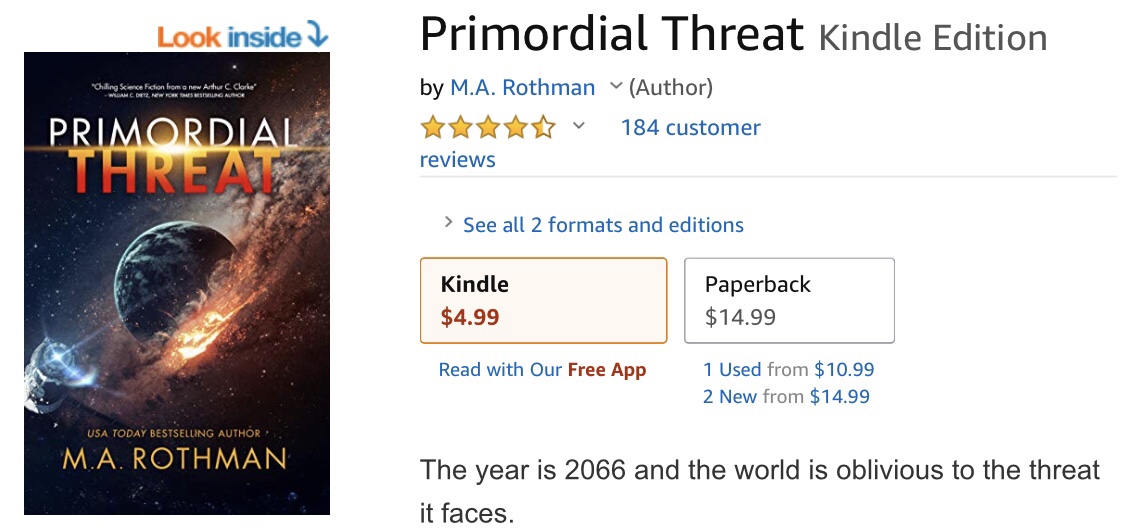This screenshot has height=529, width=1125.
Task: Click the half-filled fifth star icon
Action: click(x=544, y=128)
